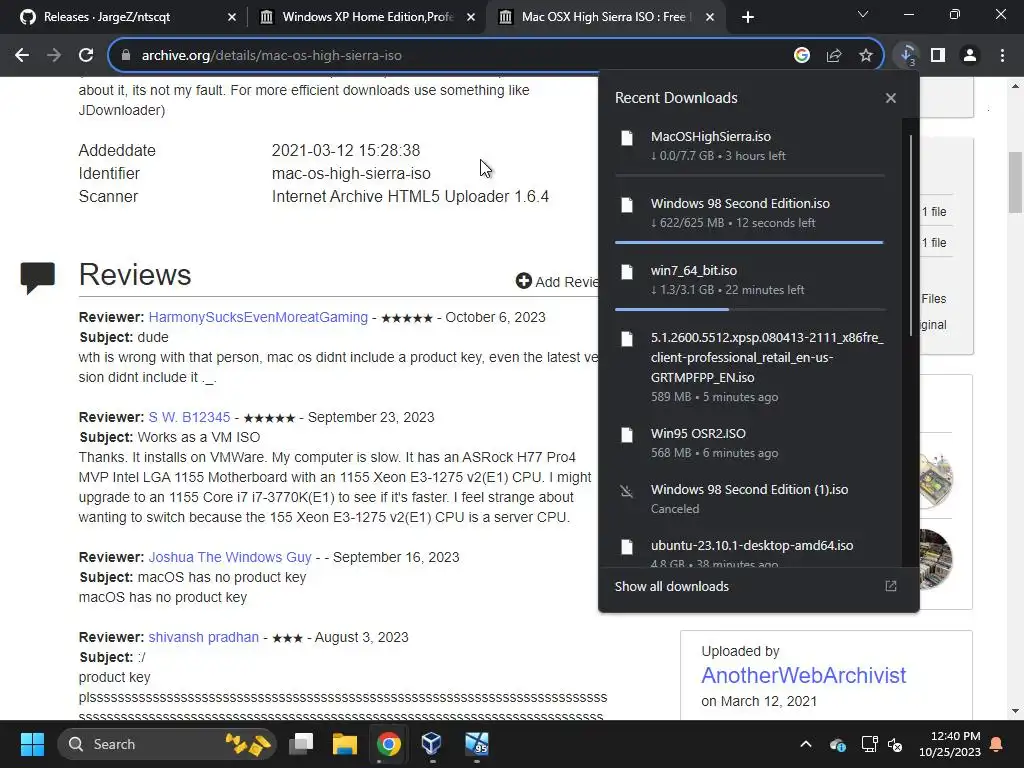Viewport: 1024px width, 768px height.
Task: Open Windows 95 VM taskbar icon
Action: [x=477, y=744]
